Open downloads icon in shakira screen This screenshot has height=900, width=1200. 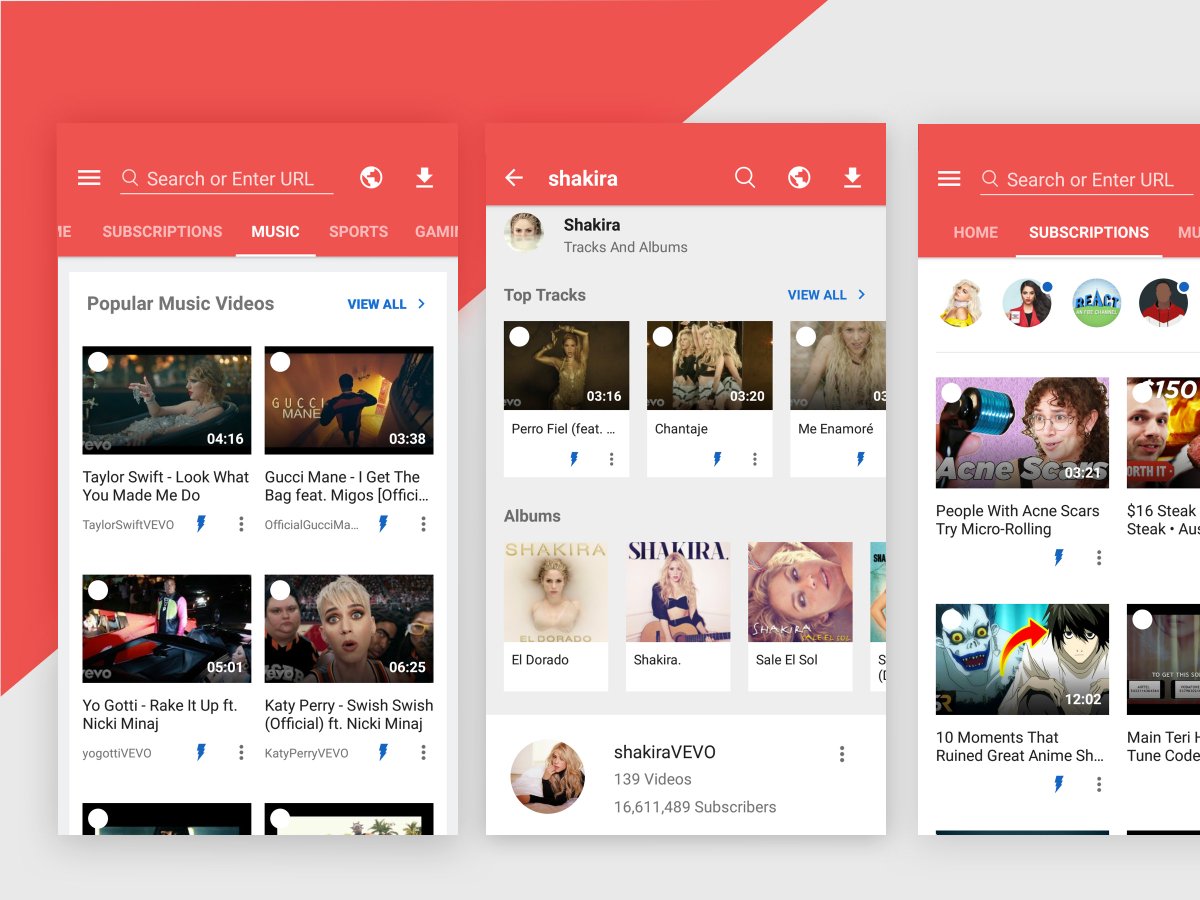pos(852,178)
